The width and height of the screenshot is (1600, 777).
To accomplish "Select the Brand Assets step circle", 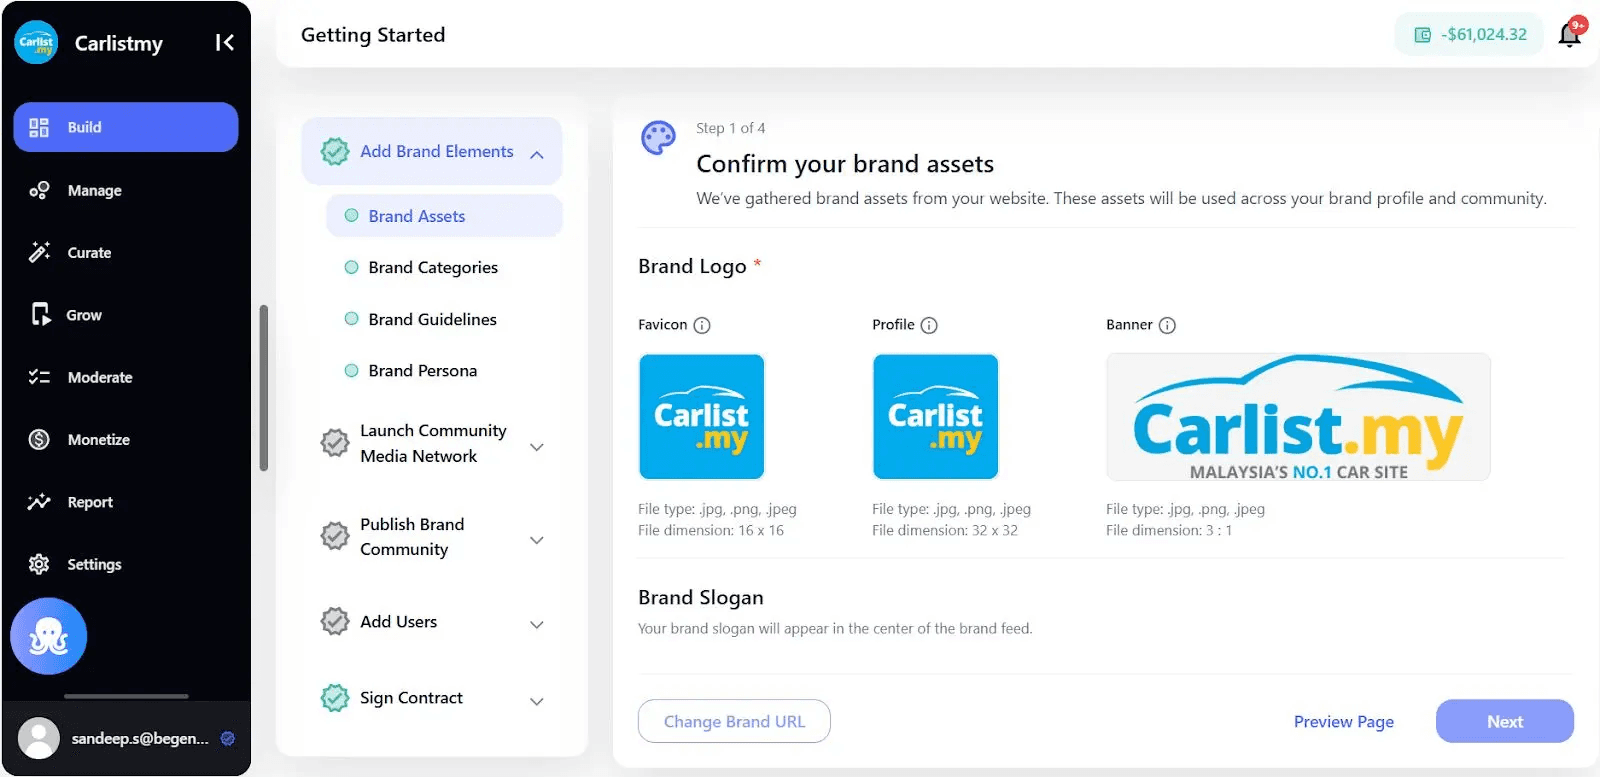I will click(351, 215).
